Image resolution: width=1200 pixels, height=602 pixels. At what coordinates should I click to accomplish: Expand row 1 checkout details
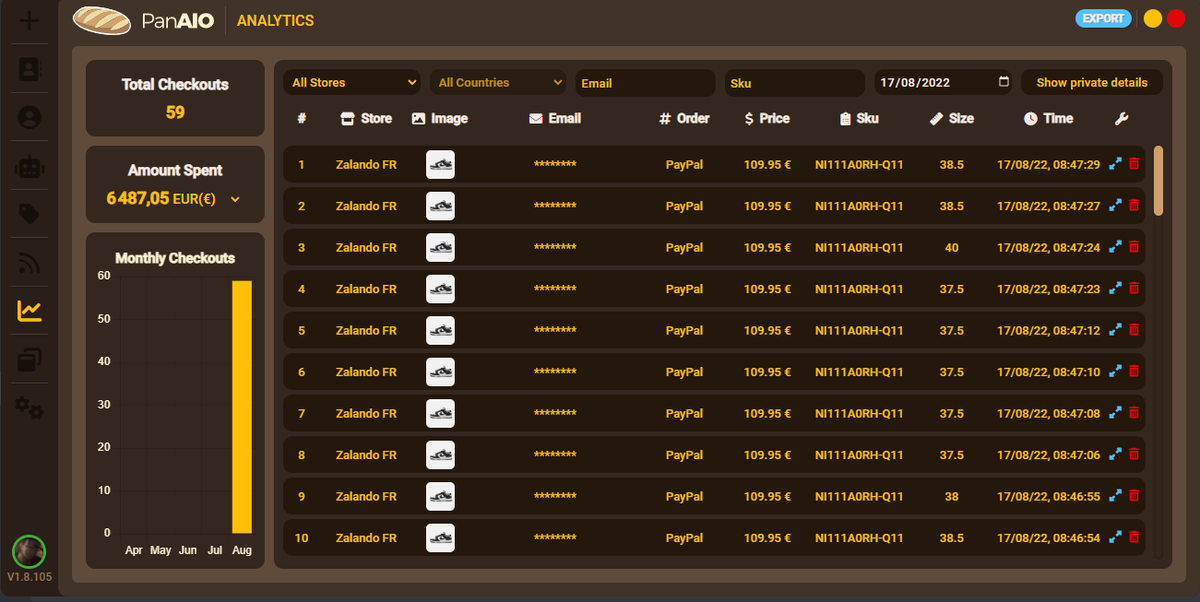pyautogui.click(x=1115, y=164)
